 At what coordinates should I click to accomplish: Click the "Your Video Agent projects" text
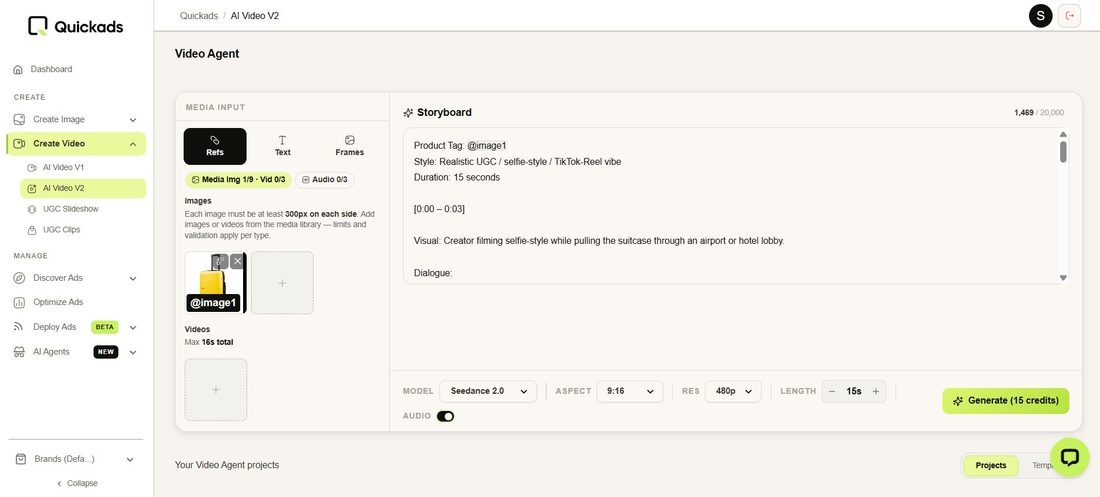click(227, 465)
